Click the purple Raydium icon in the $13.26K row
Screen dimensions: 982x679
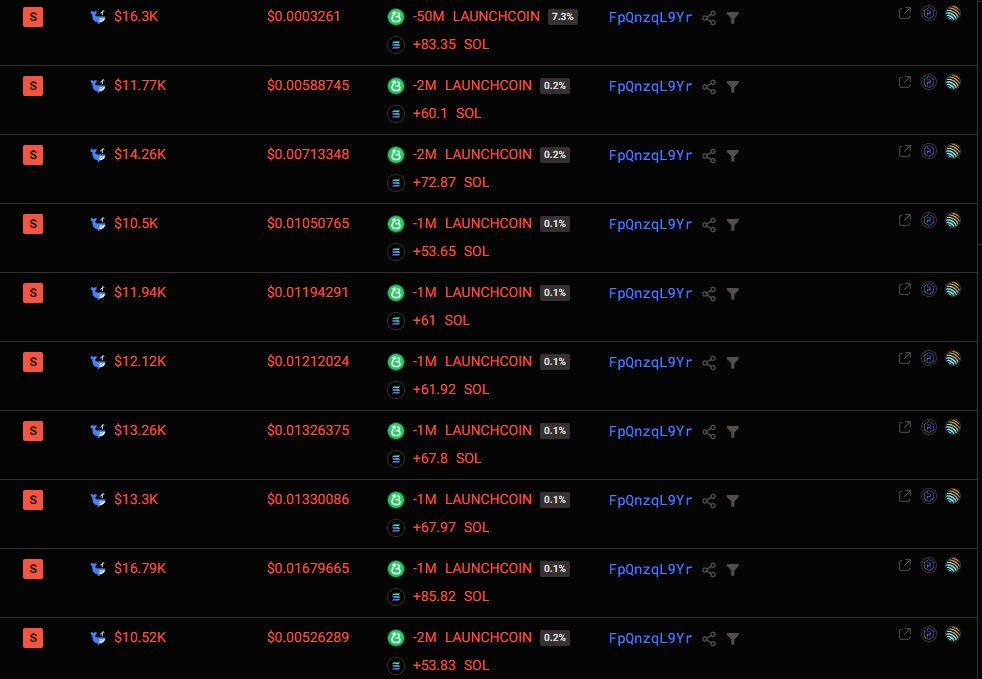click(x=929, y=427)
